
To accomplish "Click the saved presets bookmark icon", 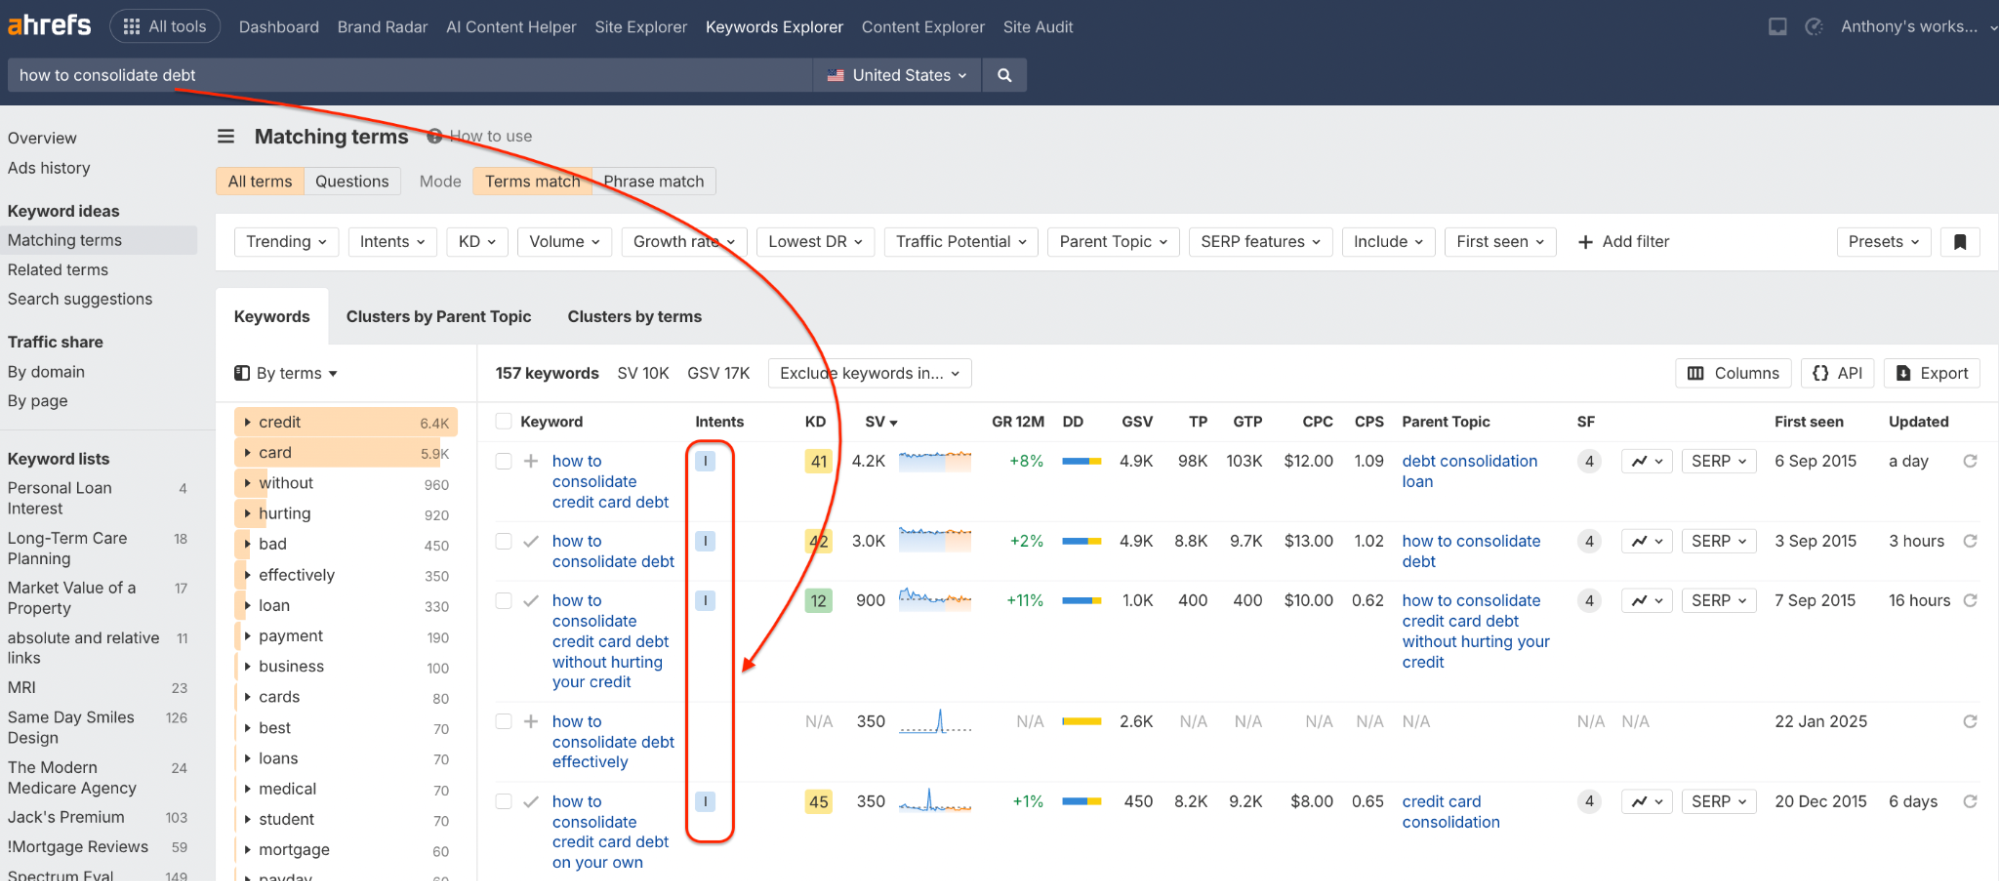I will tap(1960, 242).
